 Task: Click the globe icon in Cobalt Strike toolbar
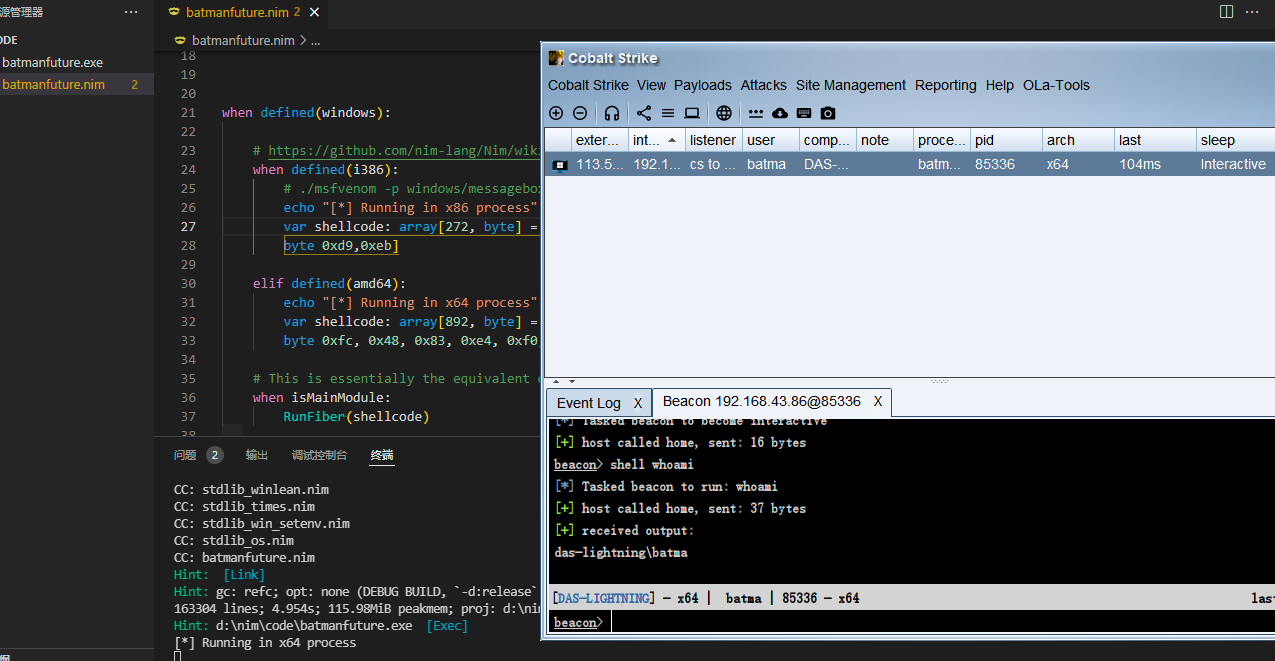tap(724, 113)
